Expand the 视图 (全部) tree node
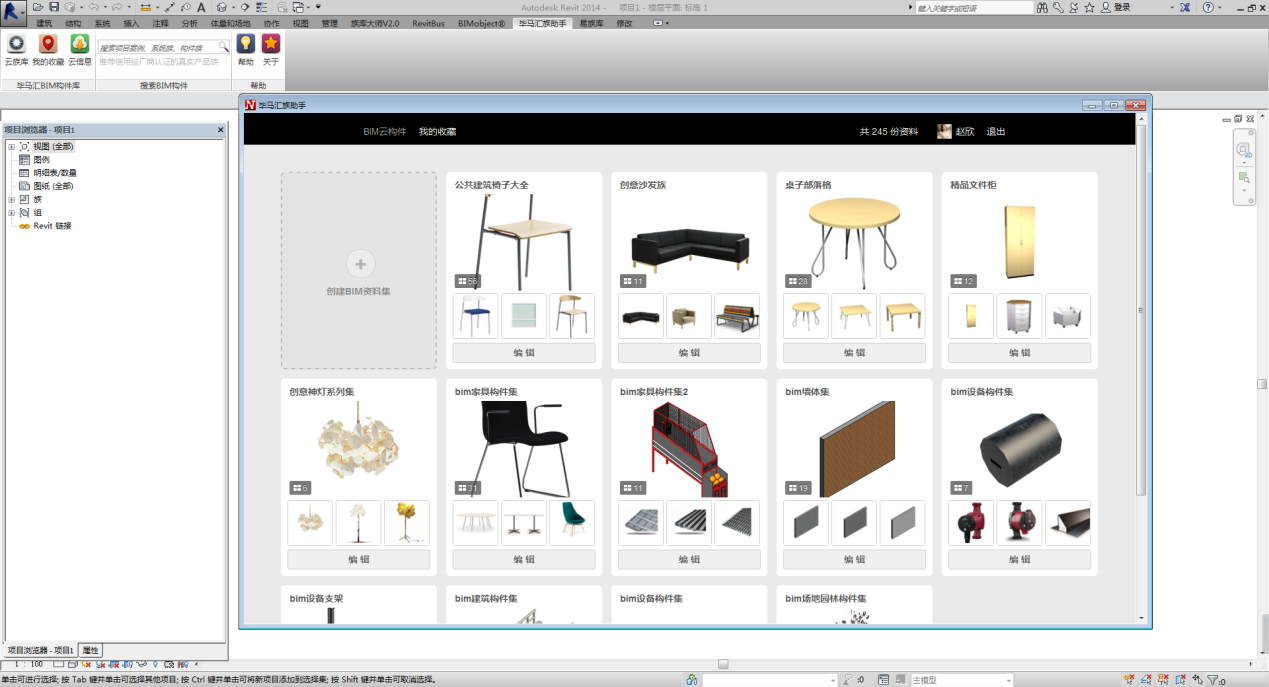 click(11, 147)
